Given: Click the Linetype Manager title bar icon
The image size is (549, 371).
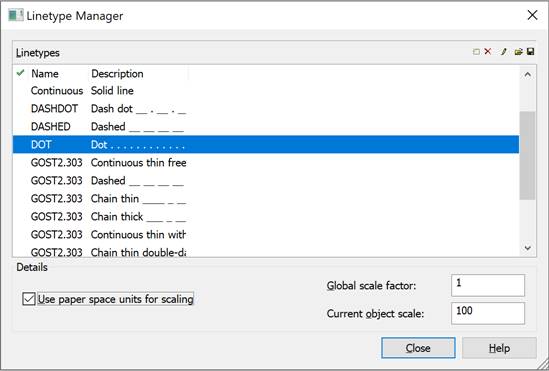Looking at the screenshot, I should coord(16,16).
